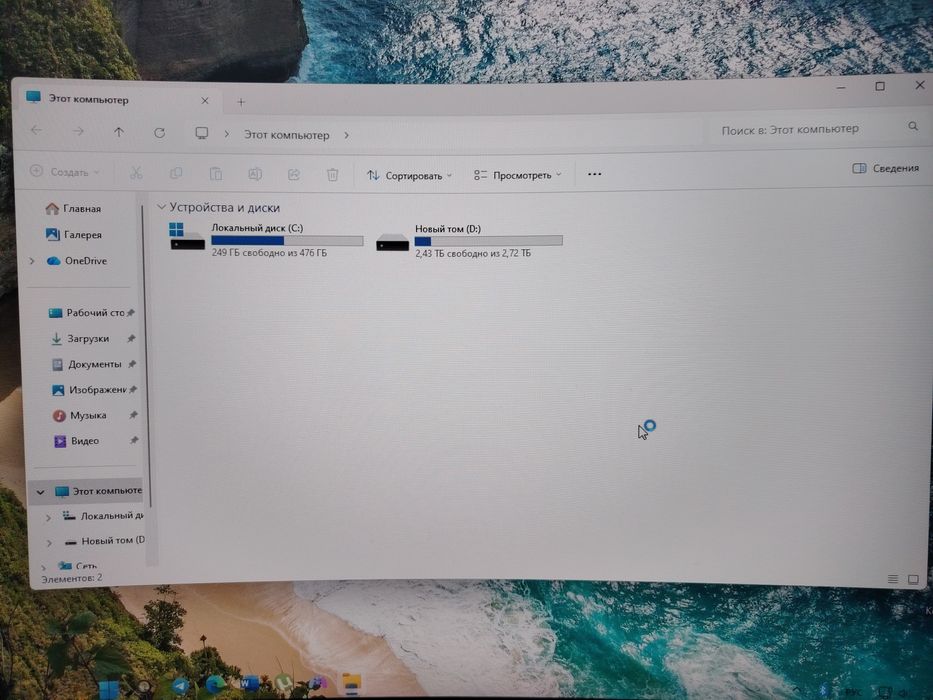Open the three-dots more options menu
Viewport: 933px width, 700px height.
point(594,174)
